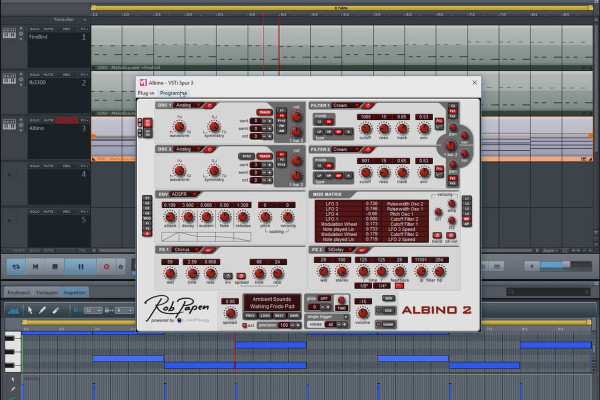Click the NEXT preset button

(279, 316)
